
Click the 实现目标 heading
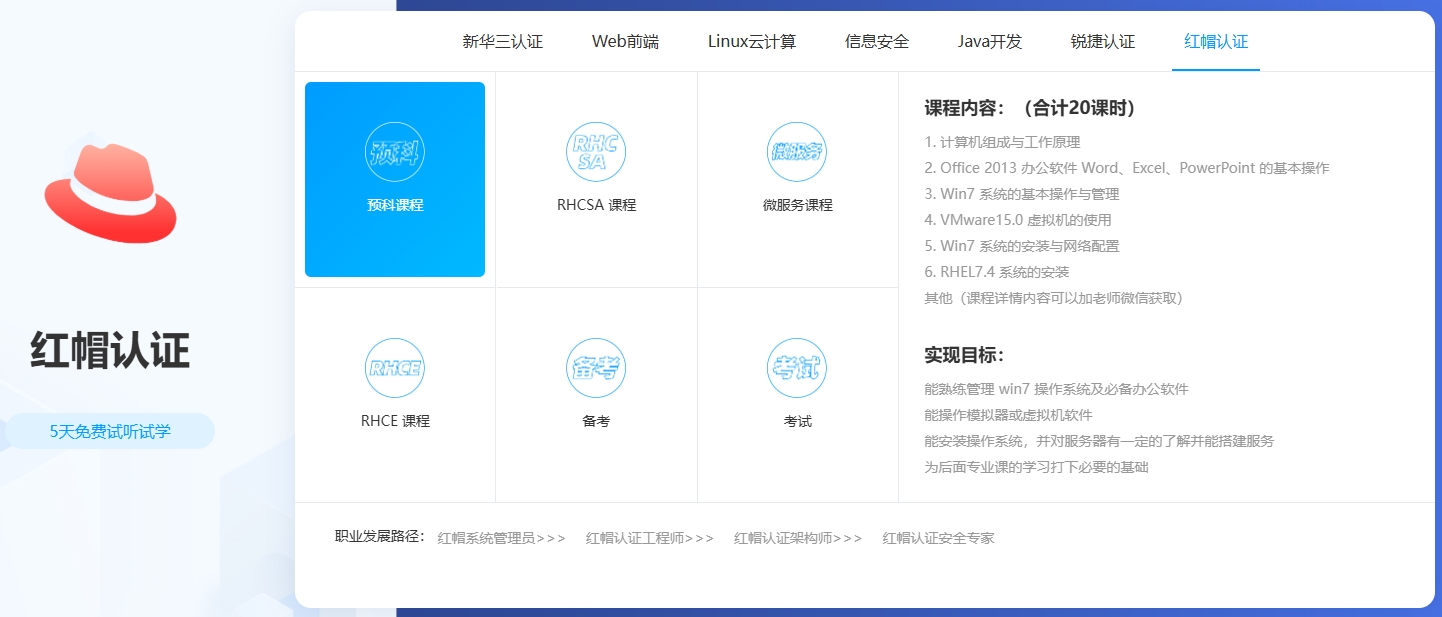(x=964, y=355)
